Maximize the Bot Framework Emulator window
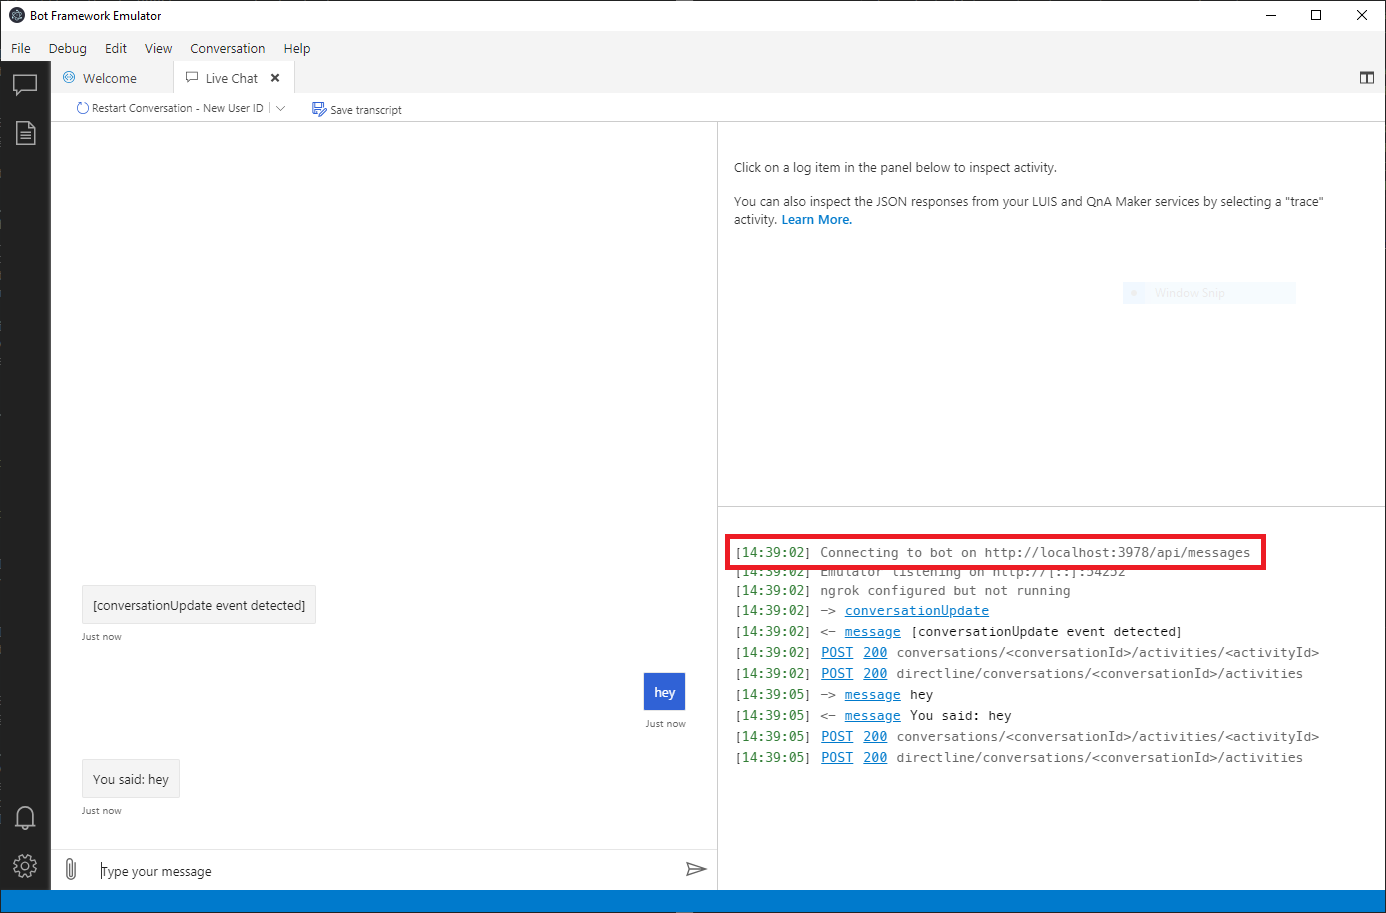 (x=1316, y=15)
